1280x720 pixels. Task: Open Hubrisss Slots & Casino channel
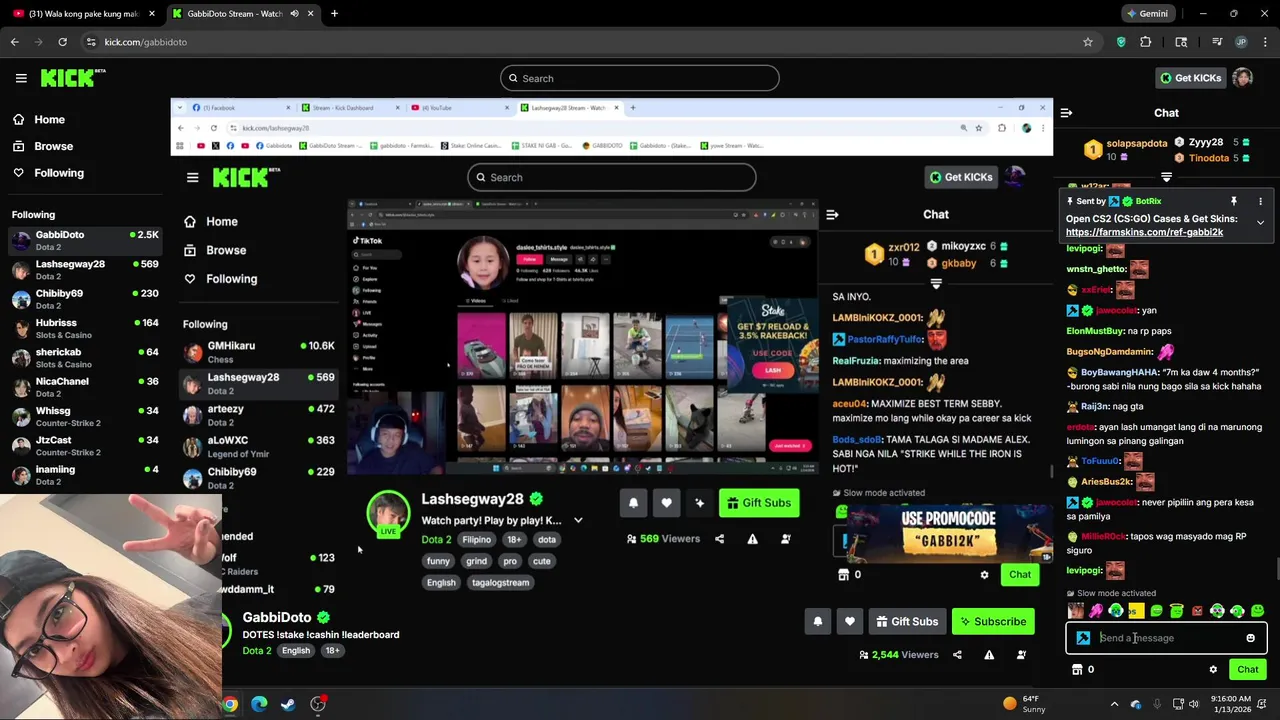click(85, 329)
